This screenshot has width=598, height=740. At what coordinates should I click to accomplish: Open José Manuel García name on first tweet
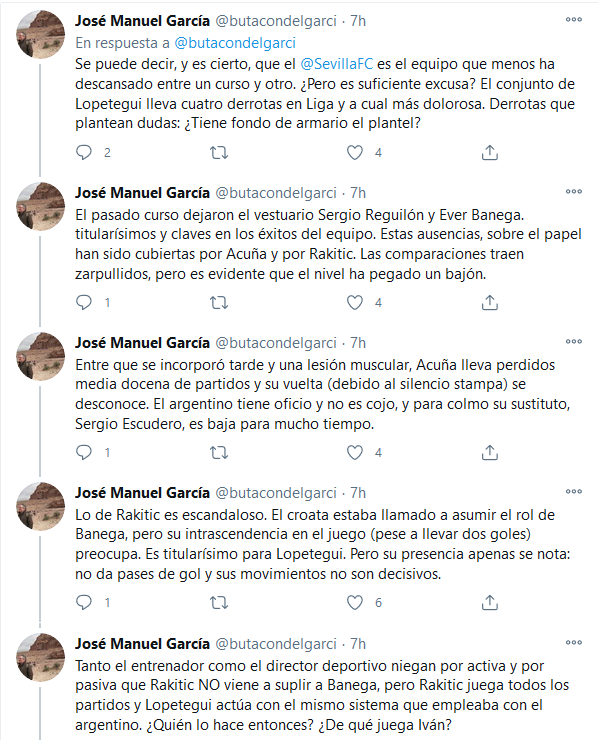click(142, 21)
